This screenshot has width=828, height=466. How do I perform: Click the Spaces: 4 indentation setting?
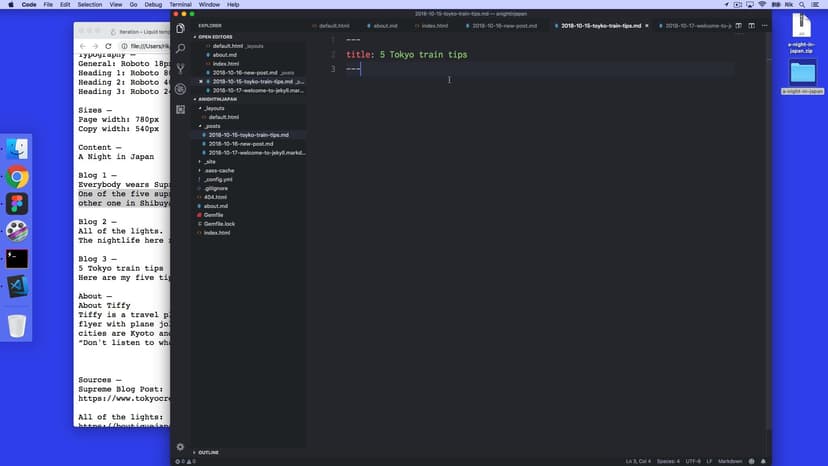(x=668, y=461)
